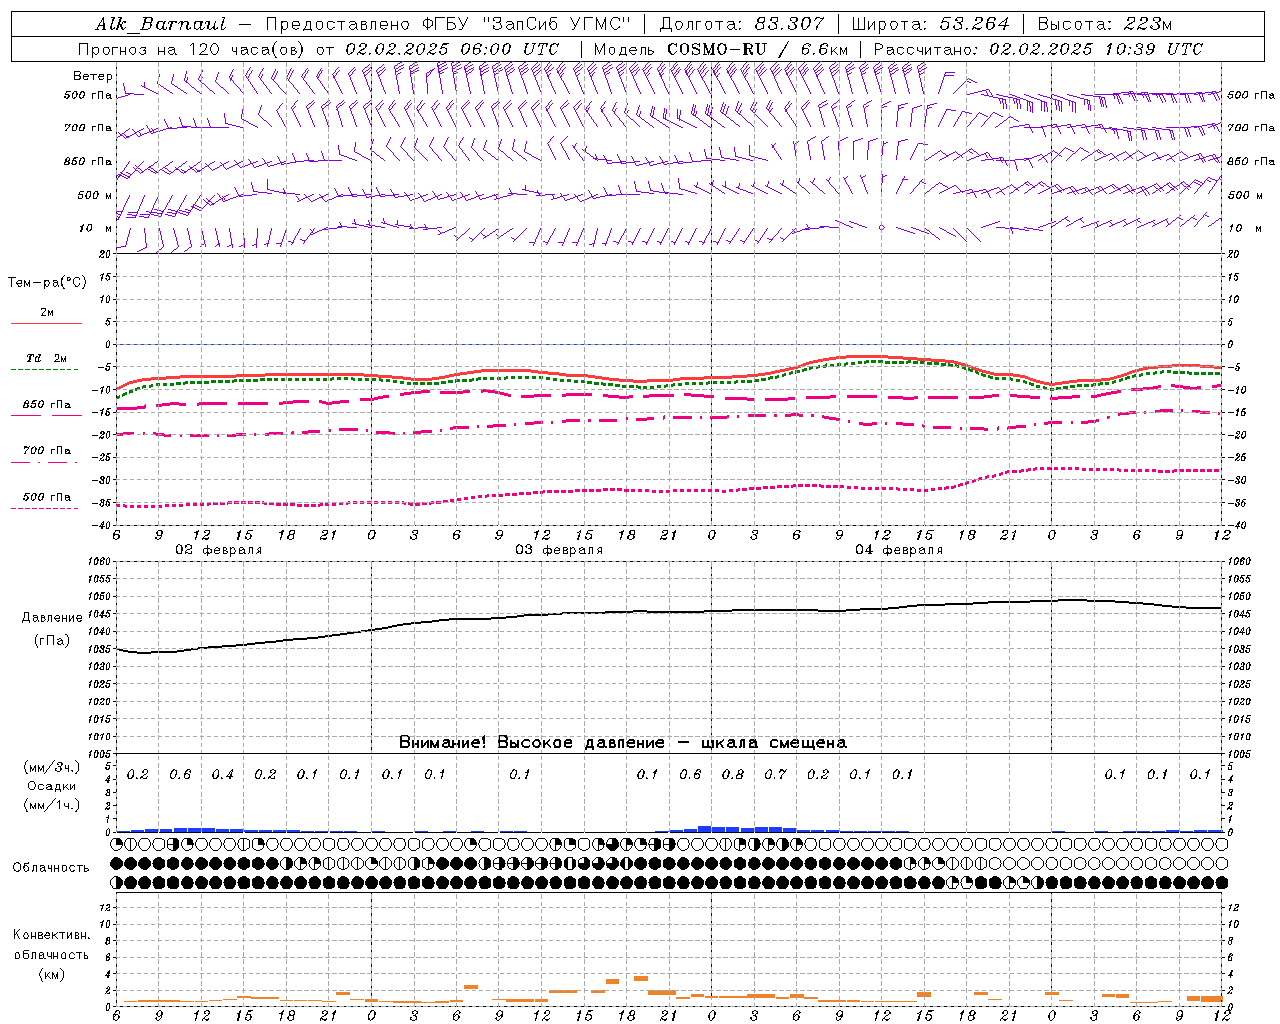This screenshot has width=1280, height=1024.
Task: Click the Конвективн. облачность (км) label
Action: pos(51,954)
